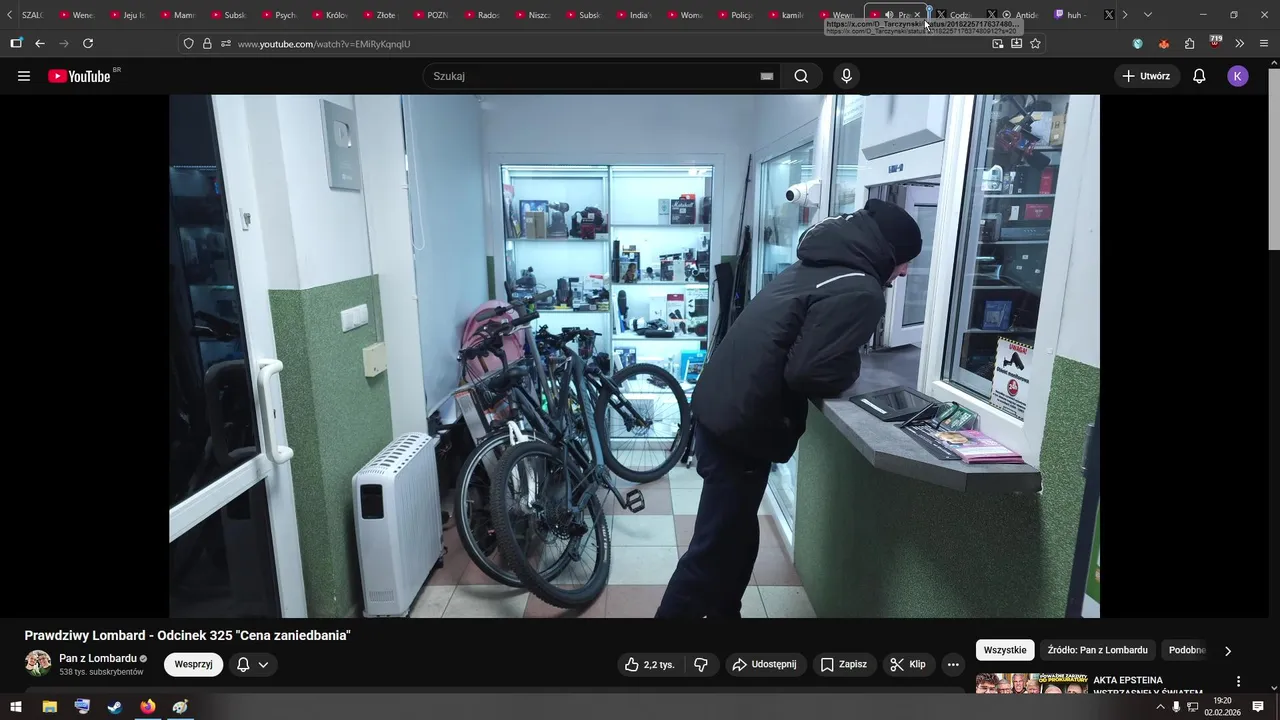List all tabs dropdown arrow

click(x=1147, y=15)
